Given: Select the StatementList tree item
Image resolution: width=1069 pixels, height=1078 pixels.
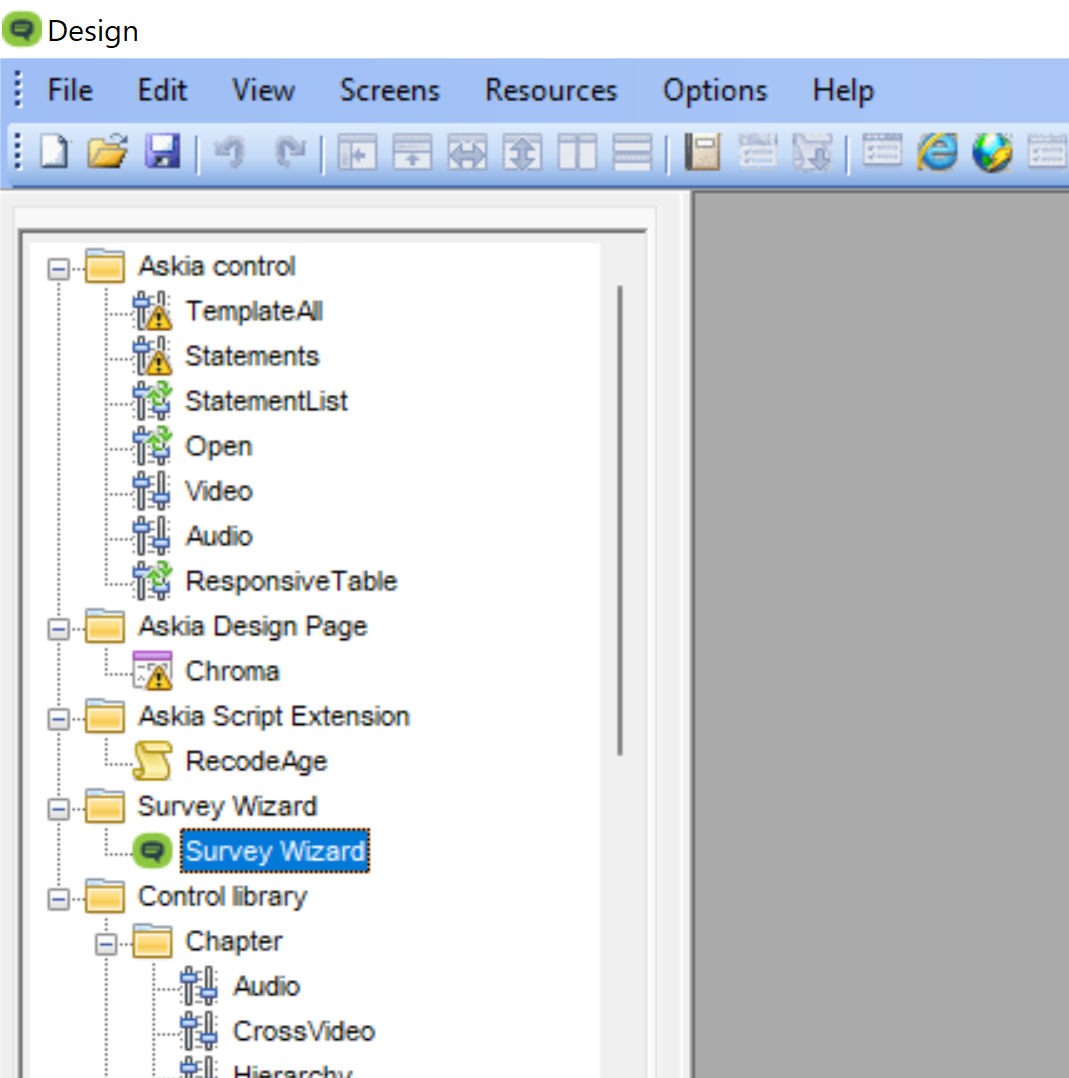Looking at the screenshot, I should [x=267, y=401].
